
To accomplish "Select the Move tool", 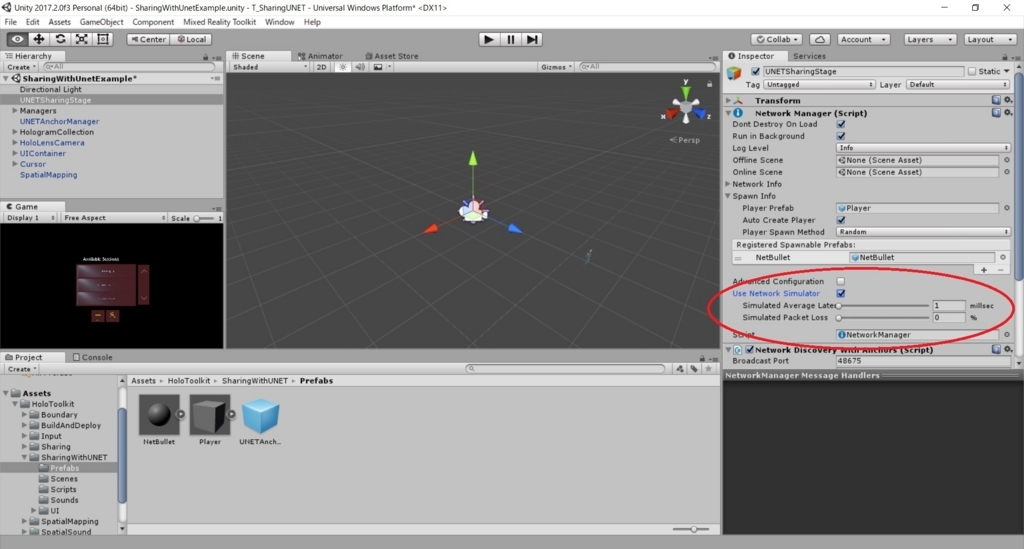I will (x=39, y=39).
